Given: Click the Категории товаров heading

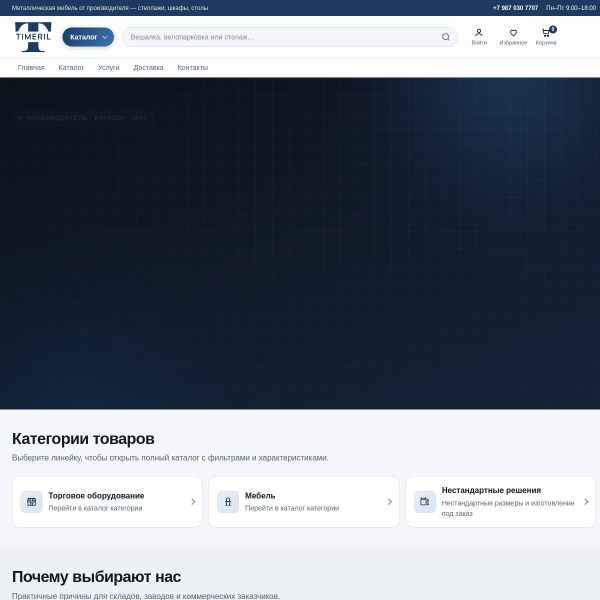Looking at the screenshot, I should click(83, 439).
